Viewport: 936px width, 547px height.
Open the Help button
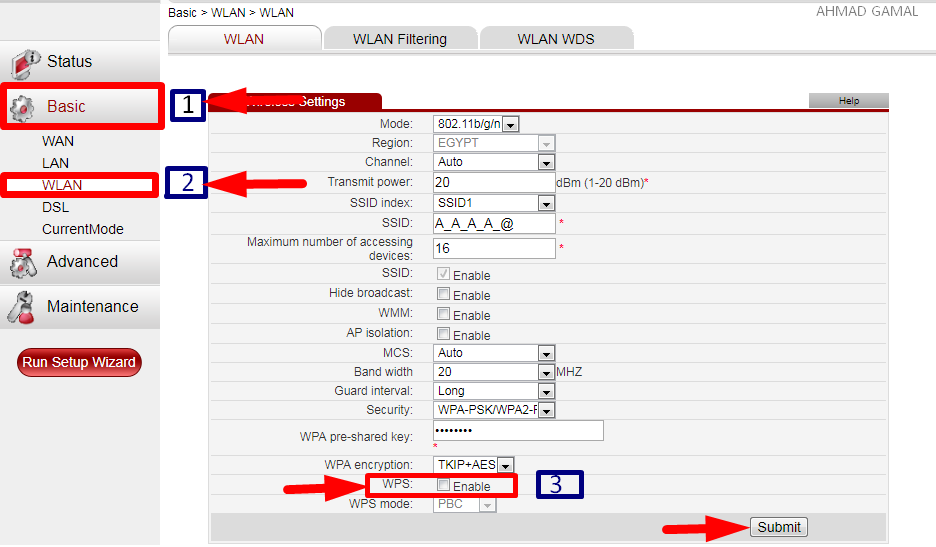point(848,101)
